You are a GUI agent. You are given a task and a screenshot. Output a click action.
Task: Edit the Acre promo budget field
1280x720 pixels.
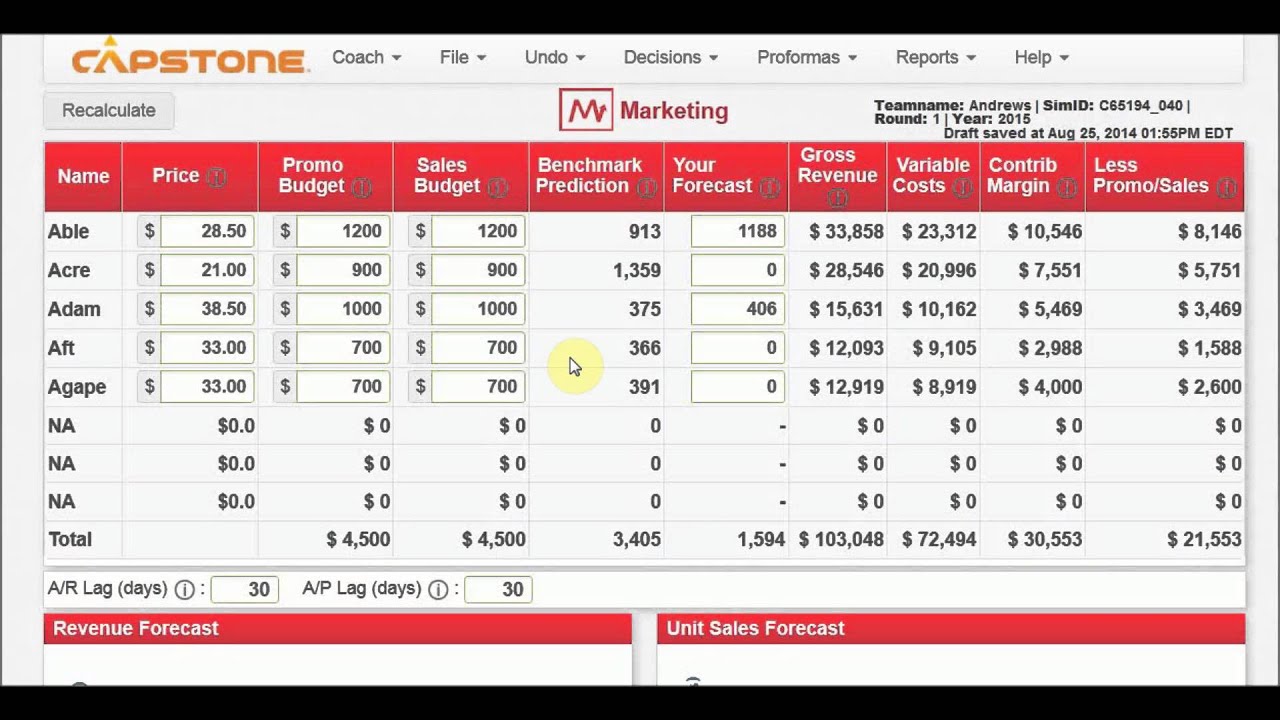click(342, 270)
